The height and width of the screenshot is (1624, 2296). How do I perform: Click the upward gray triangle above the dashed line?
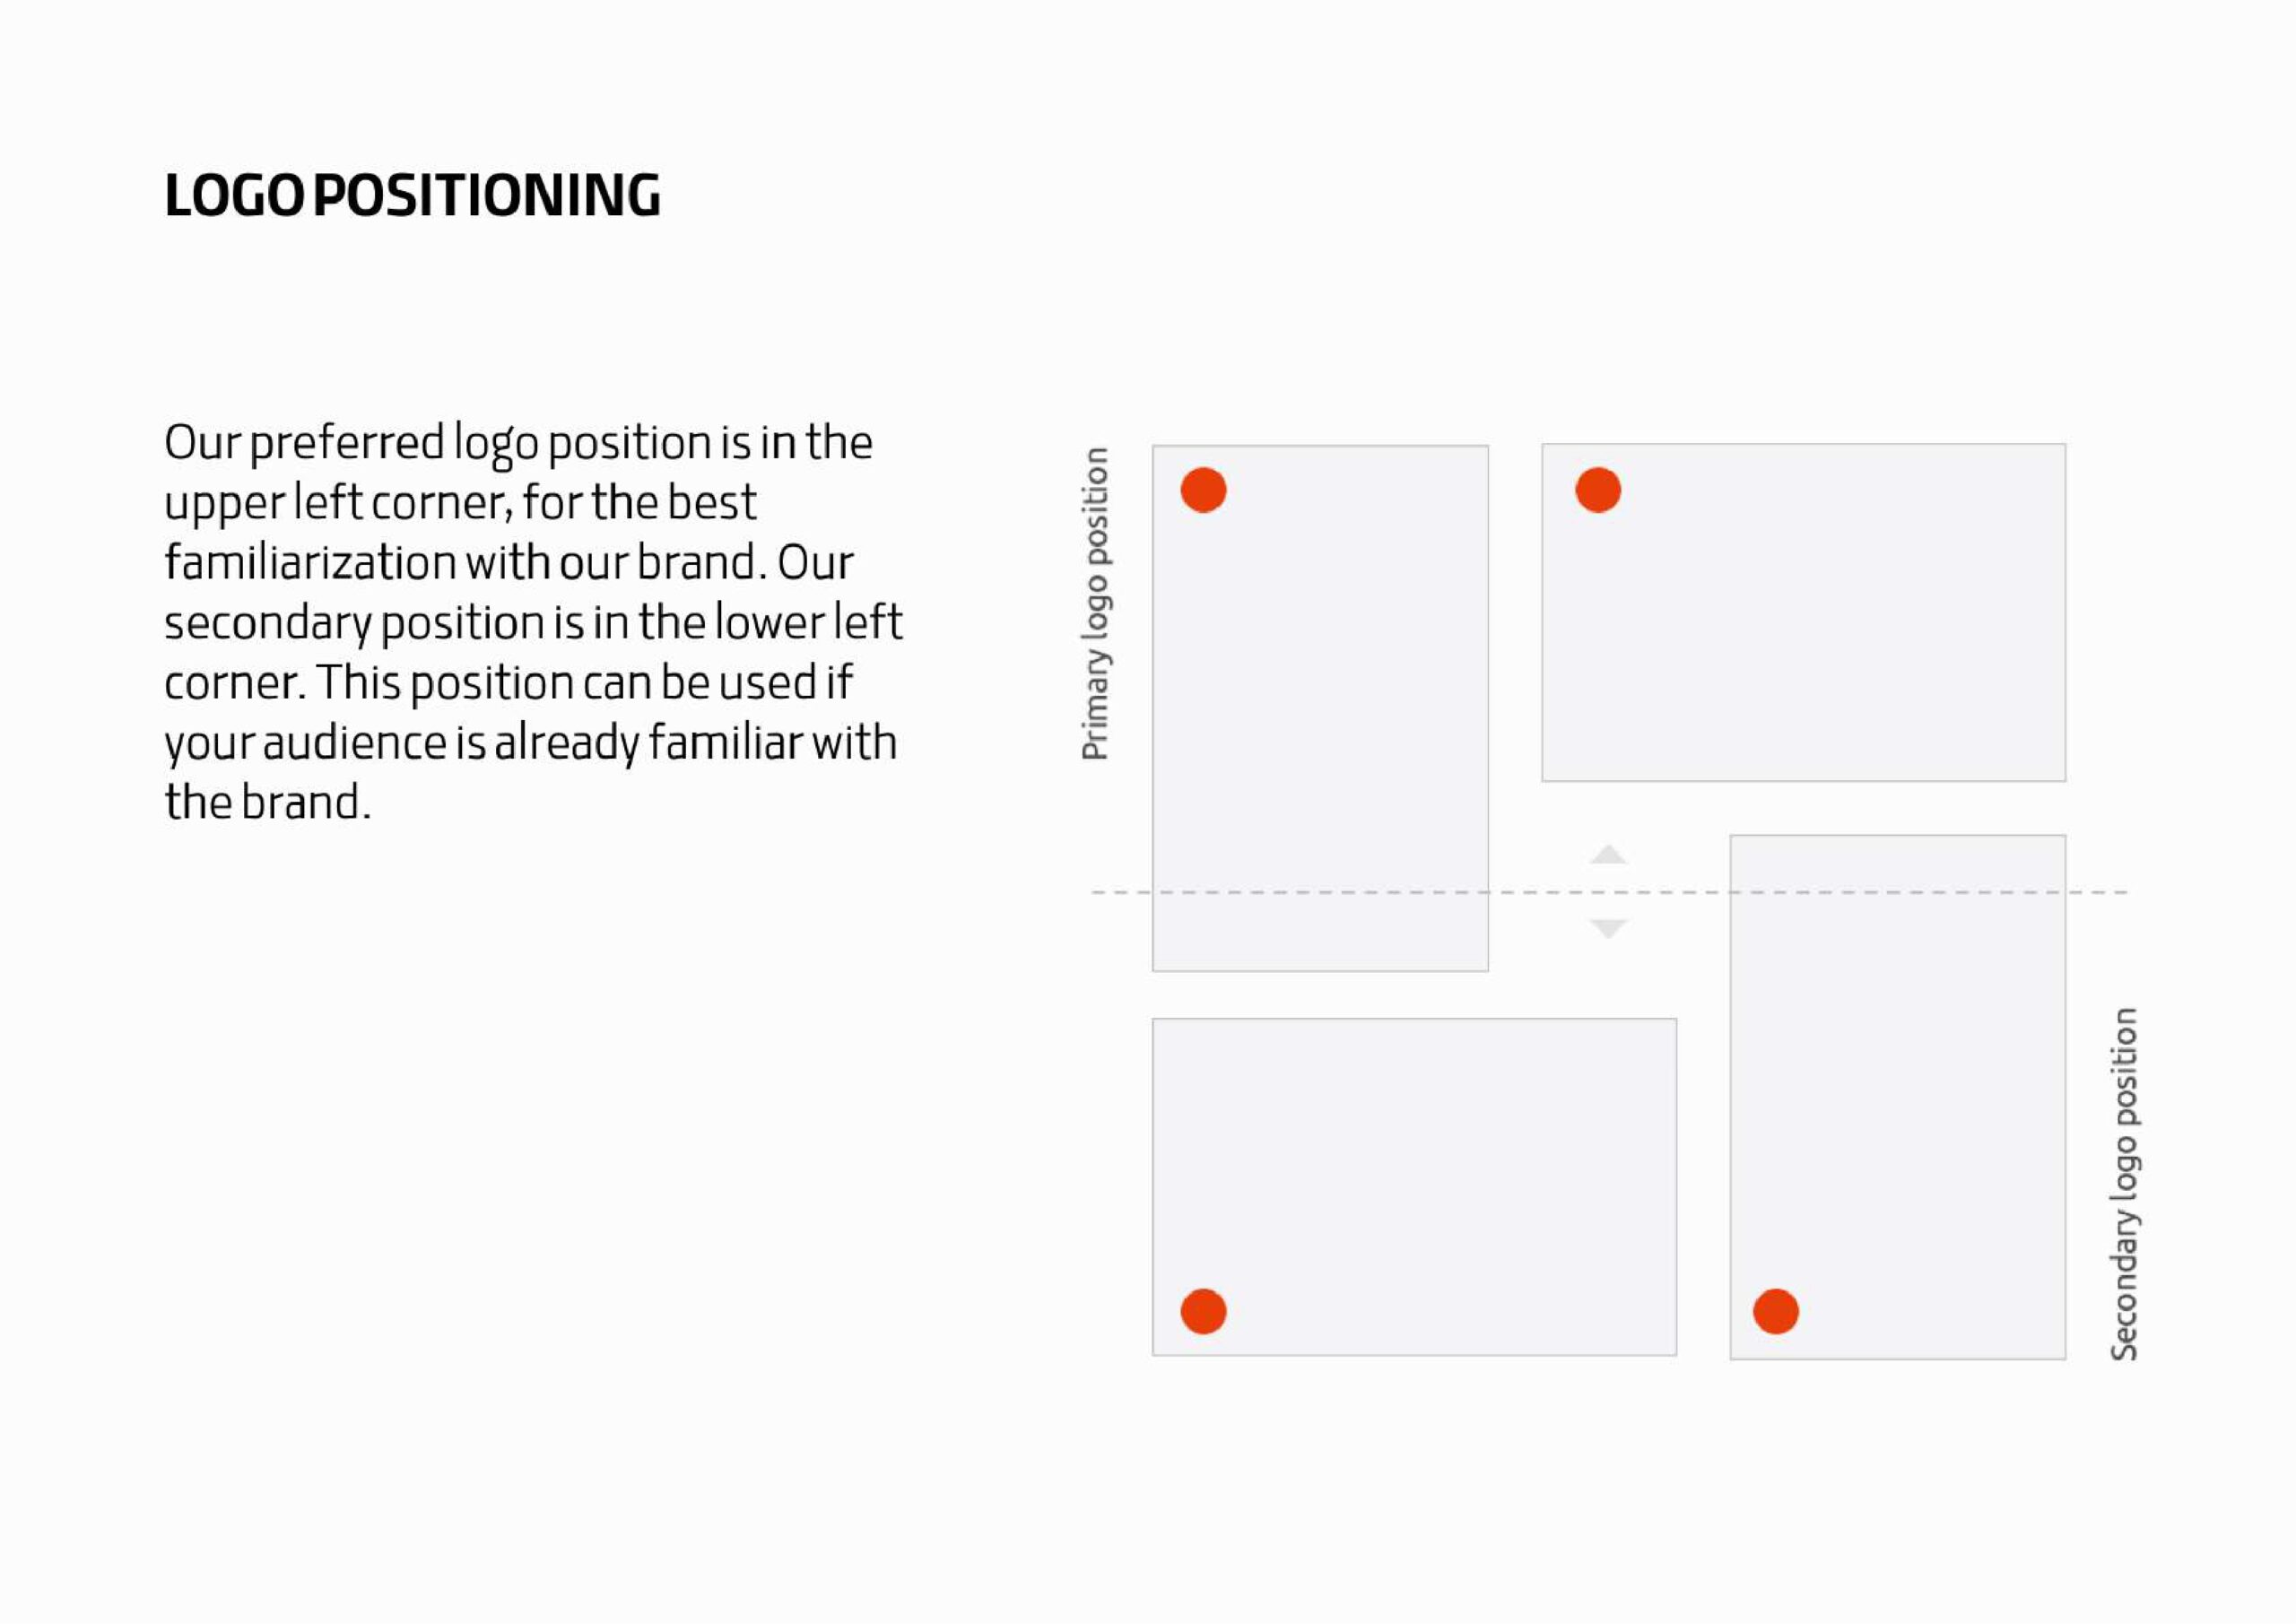pos(1608,854)
